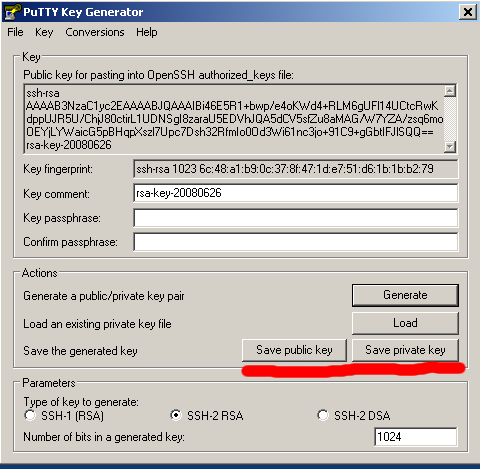
Task: Click the 'Type of key to generate:' label
Action: (x=81, y=402)
